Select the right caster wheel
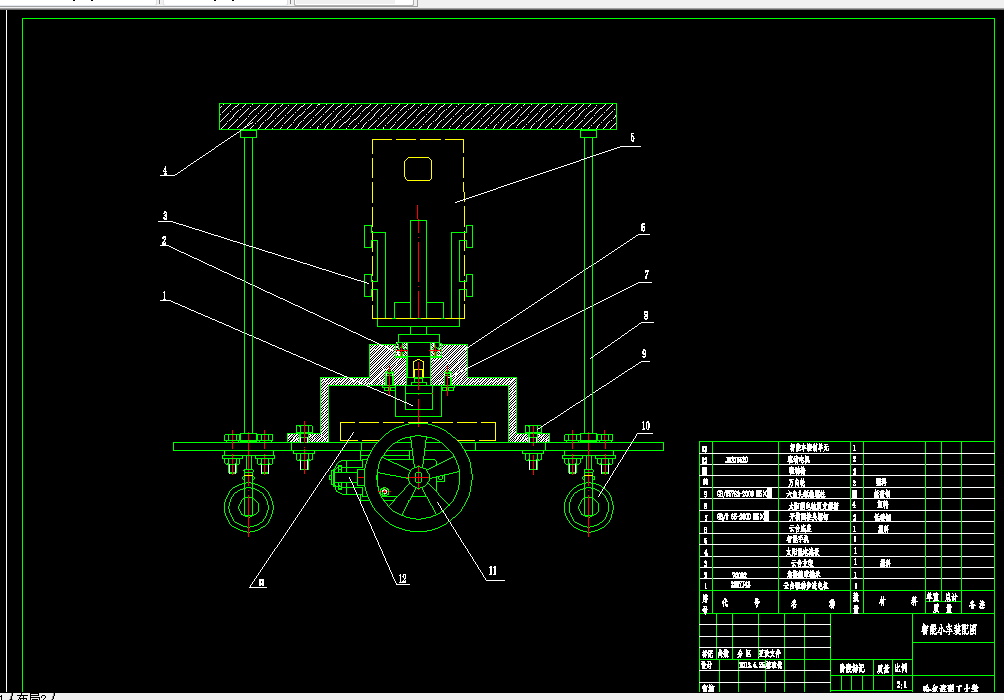The width and height of the screenshot is (1004, 700). 588,507
